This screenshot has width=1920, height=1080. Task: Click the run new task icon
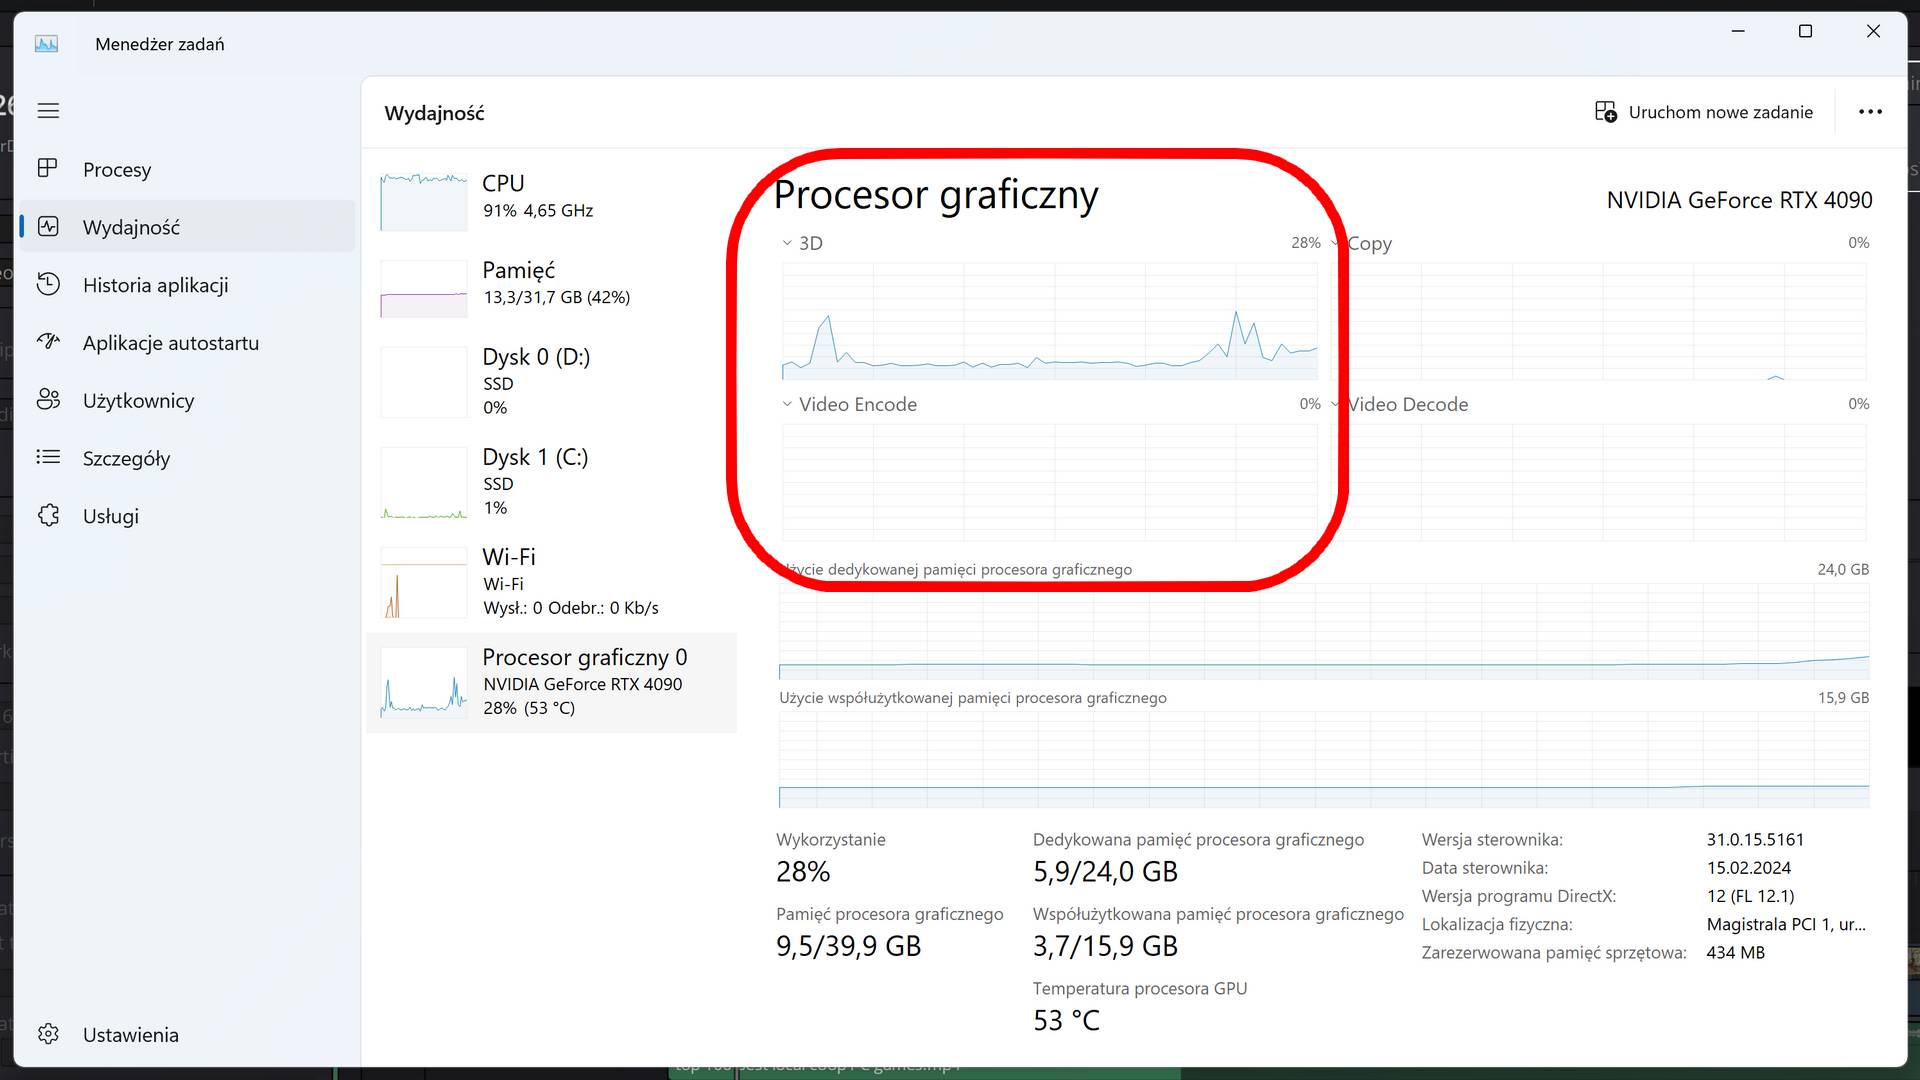pos(1605,112)
